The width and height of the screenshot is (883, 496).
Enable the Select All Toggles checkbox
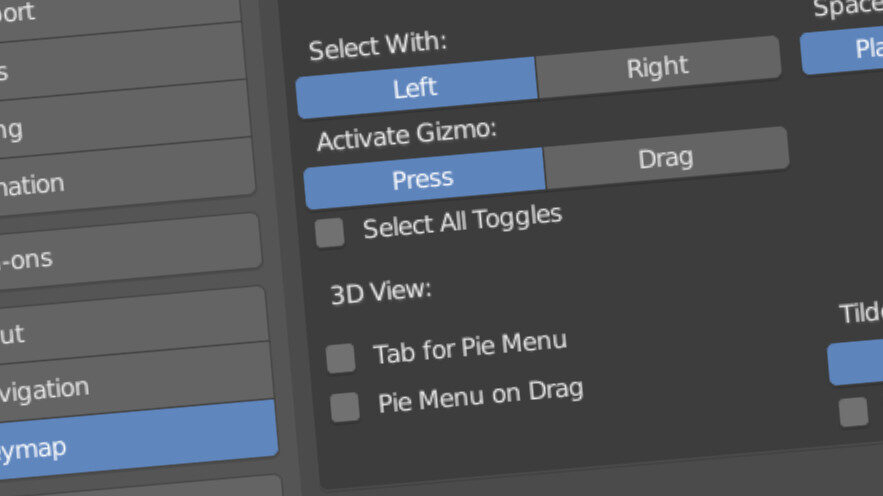[330, 233]
